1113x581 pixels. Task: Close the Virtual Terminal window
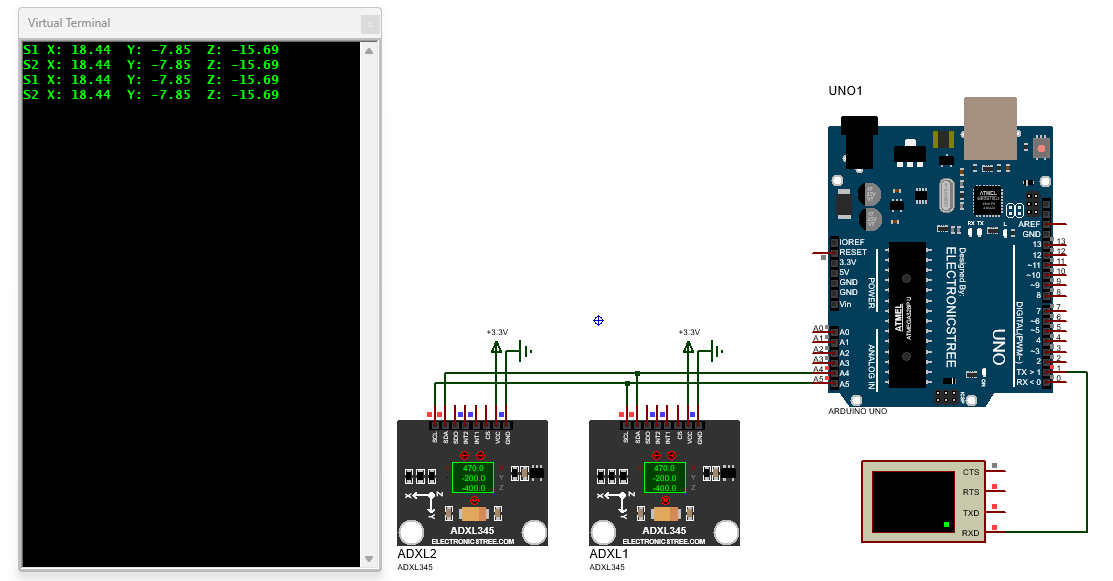click(370, 23)
